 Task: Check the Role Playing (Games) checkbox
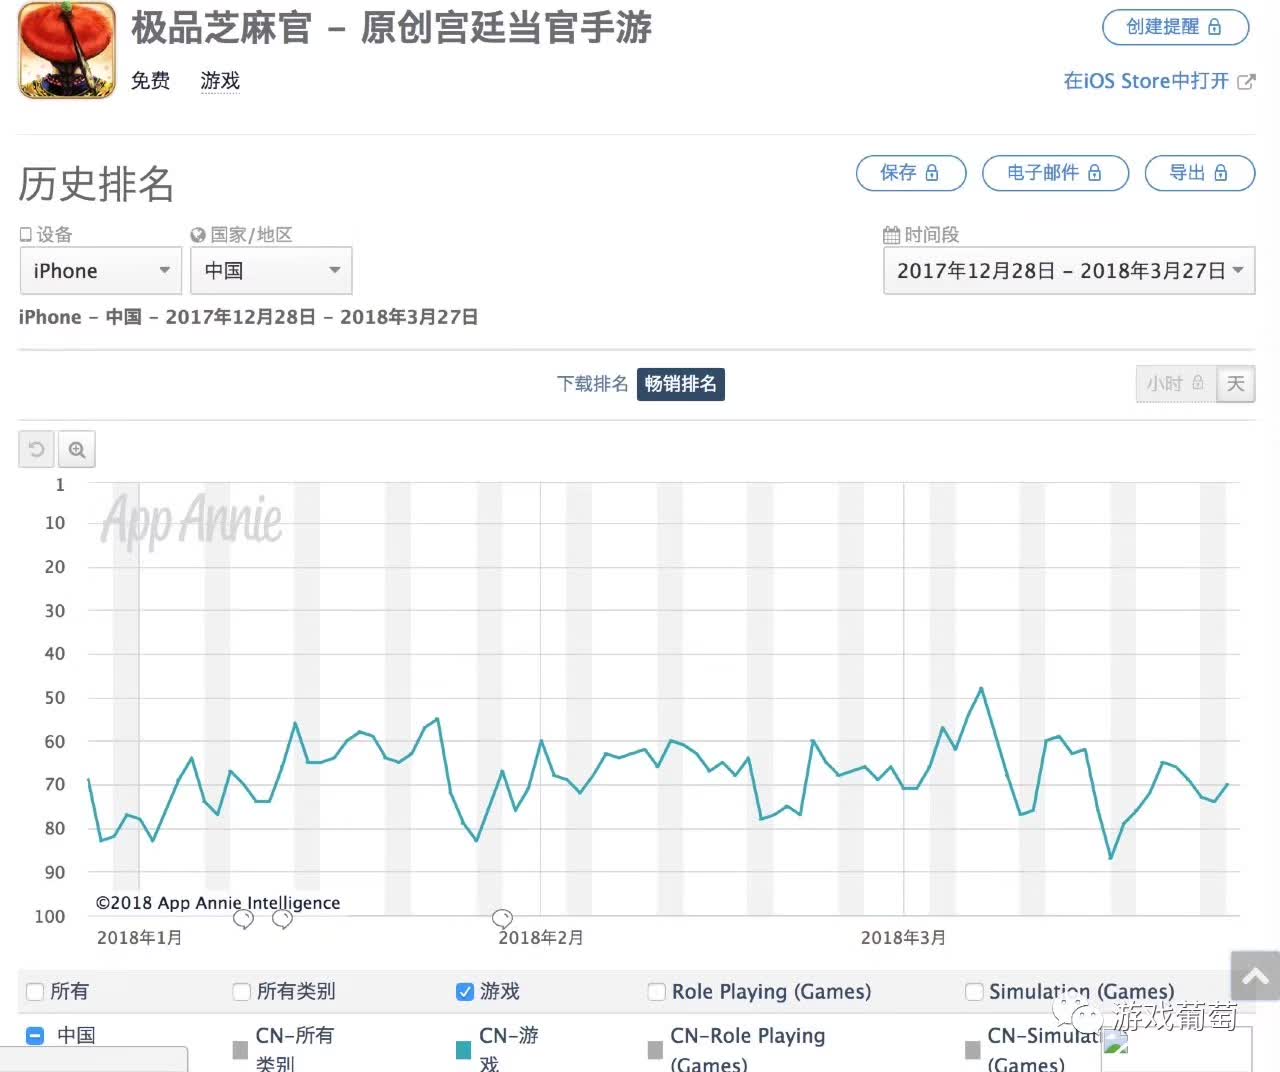pyautogui.click(x=657, y=992)
